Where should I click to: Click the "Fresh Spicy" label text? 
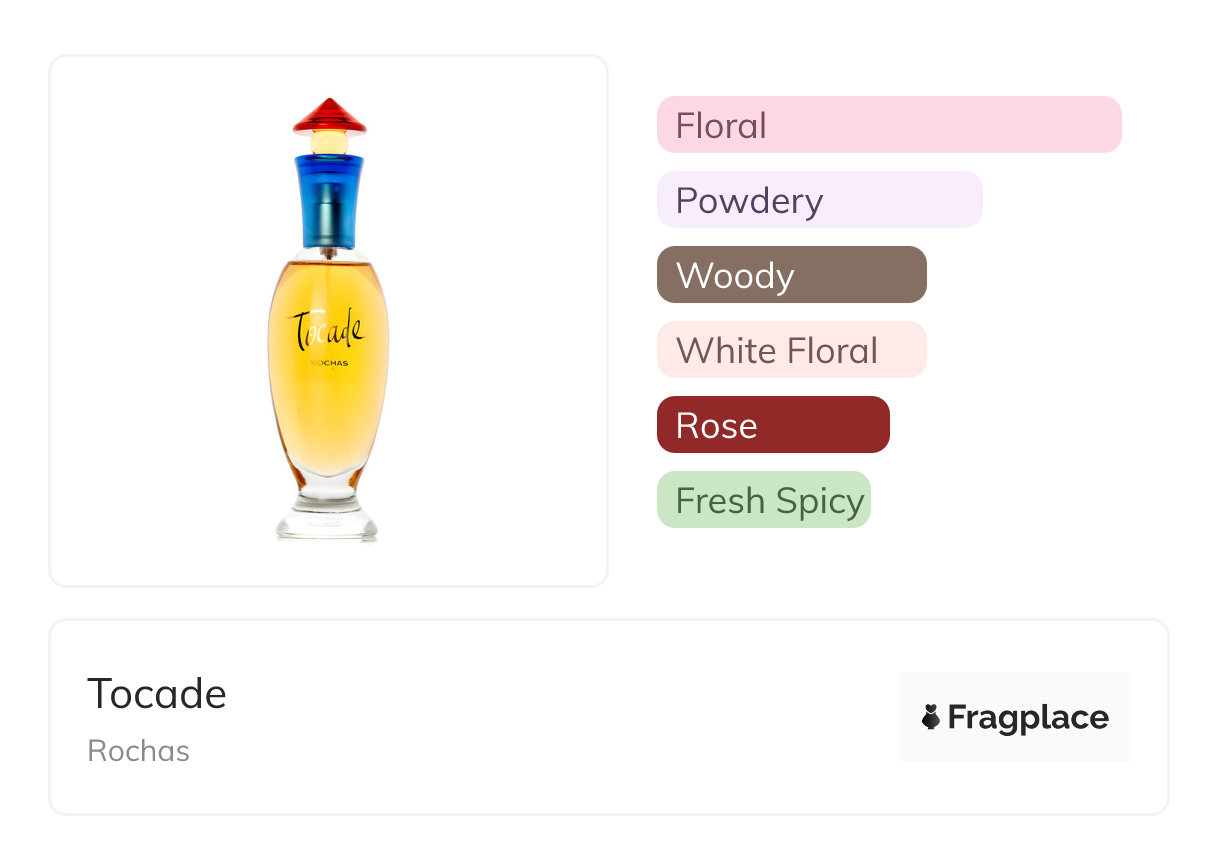pyautogui.click(x=769, y=501)
